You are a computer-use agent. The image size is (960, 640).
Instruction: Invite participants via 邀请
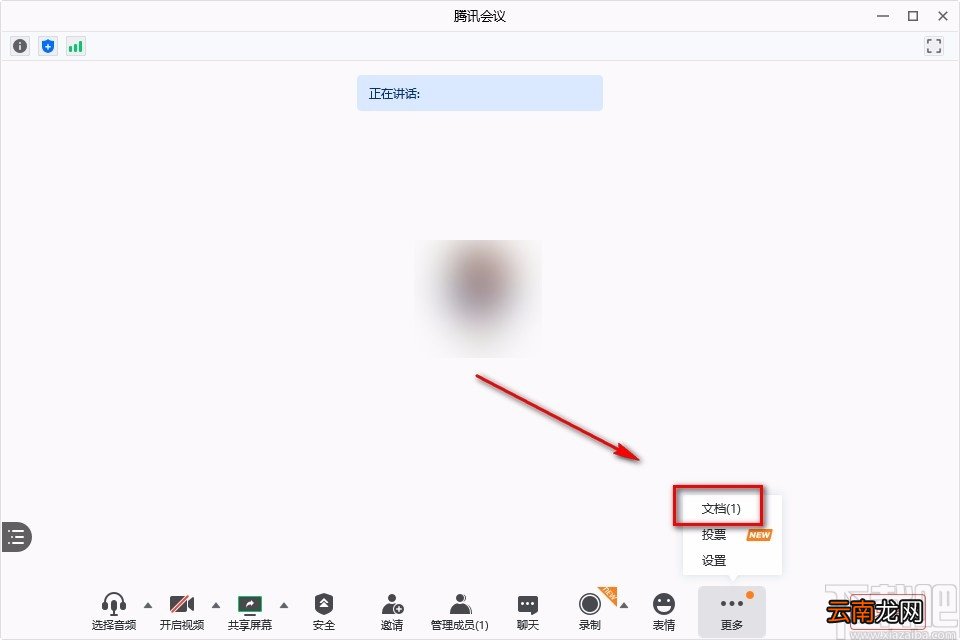392,611
